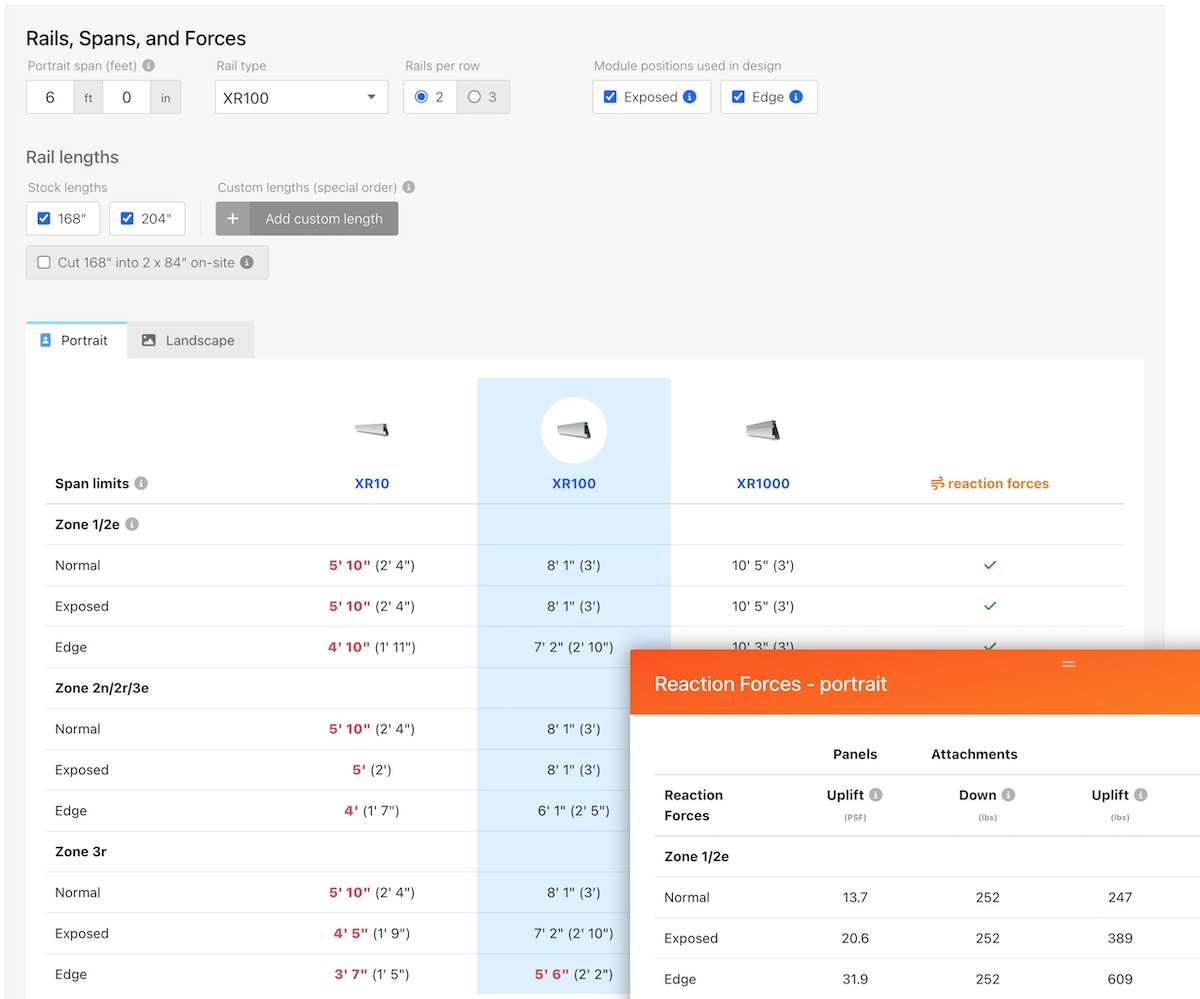Click info icon beside Span limits
The width and height of the screenshot is (1200, 999).
tap(141, 484)
